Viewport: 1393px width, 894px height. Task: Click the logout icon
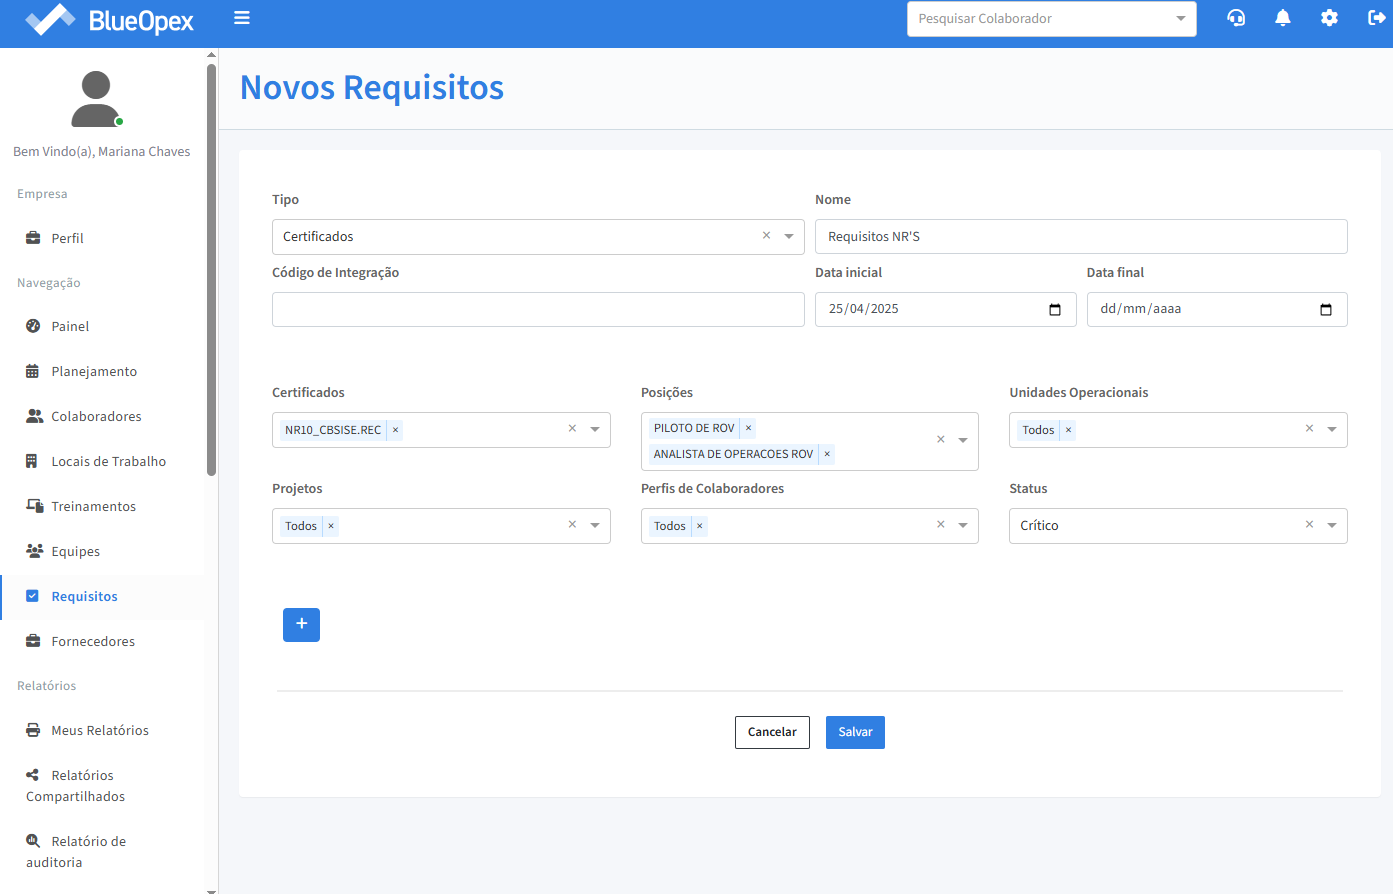click(1376, 18)
